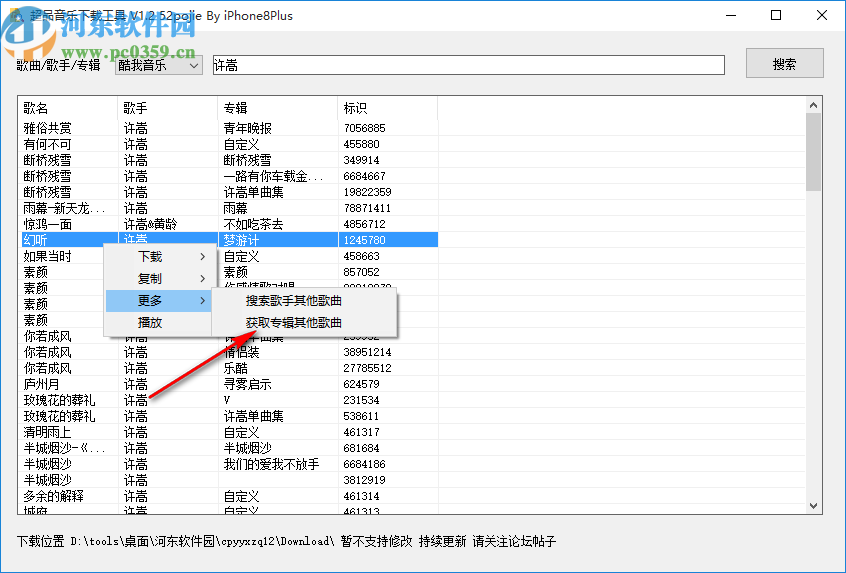Sort by the 歌名 column header
The width and height of the screenshot is (846, 573).
tap(68, 108)
